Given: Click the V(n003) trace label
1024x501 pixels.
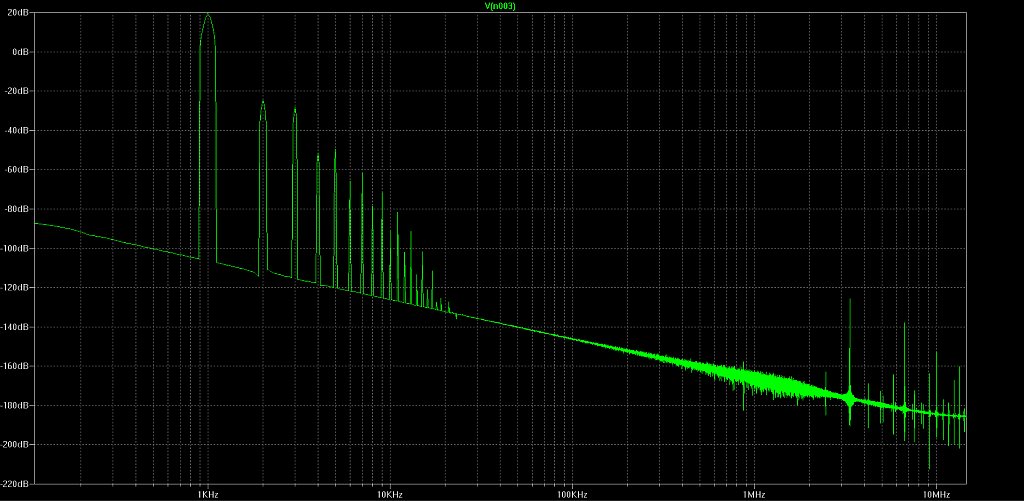Looking at the screenshot, I should point(501,6).
